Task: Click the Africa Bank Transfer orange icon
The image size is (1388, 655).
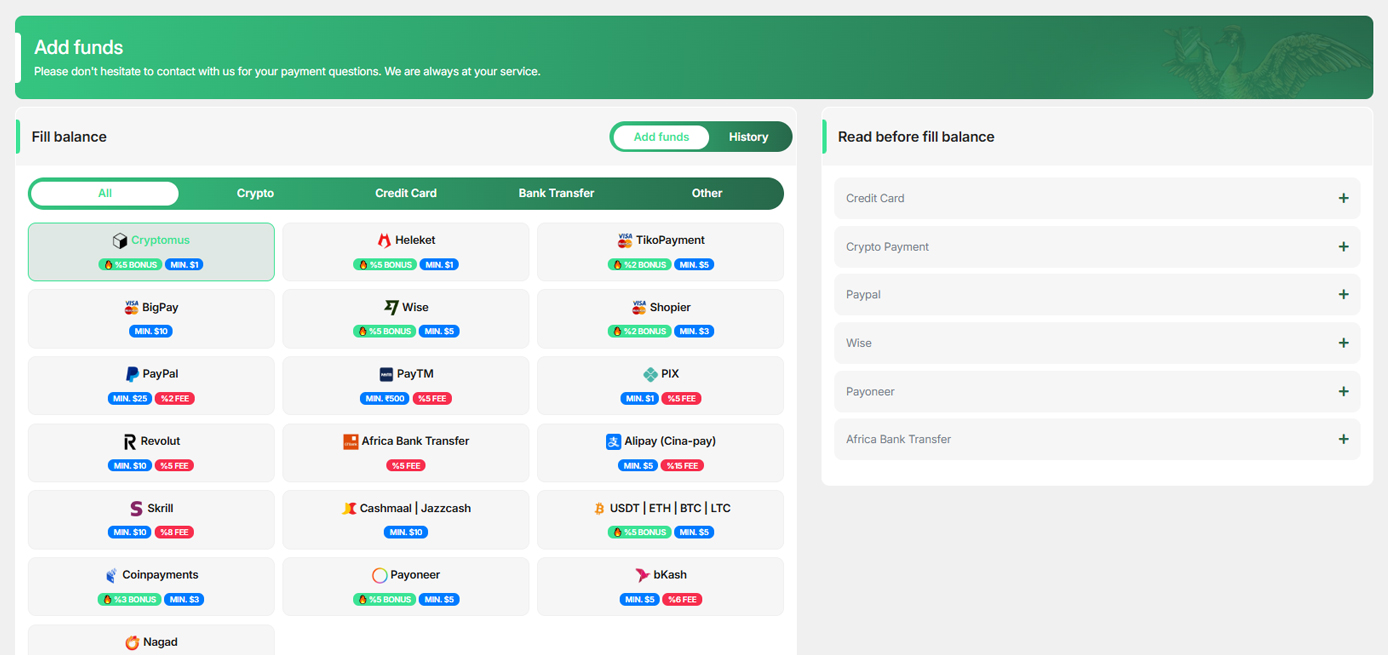Action: (350, 441)
